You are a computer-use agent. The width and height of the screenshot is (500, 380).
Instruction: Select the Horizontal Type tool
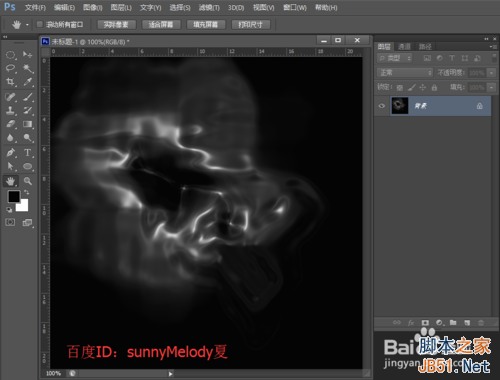[28, 153]
